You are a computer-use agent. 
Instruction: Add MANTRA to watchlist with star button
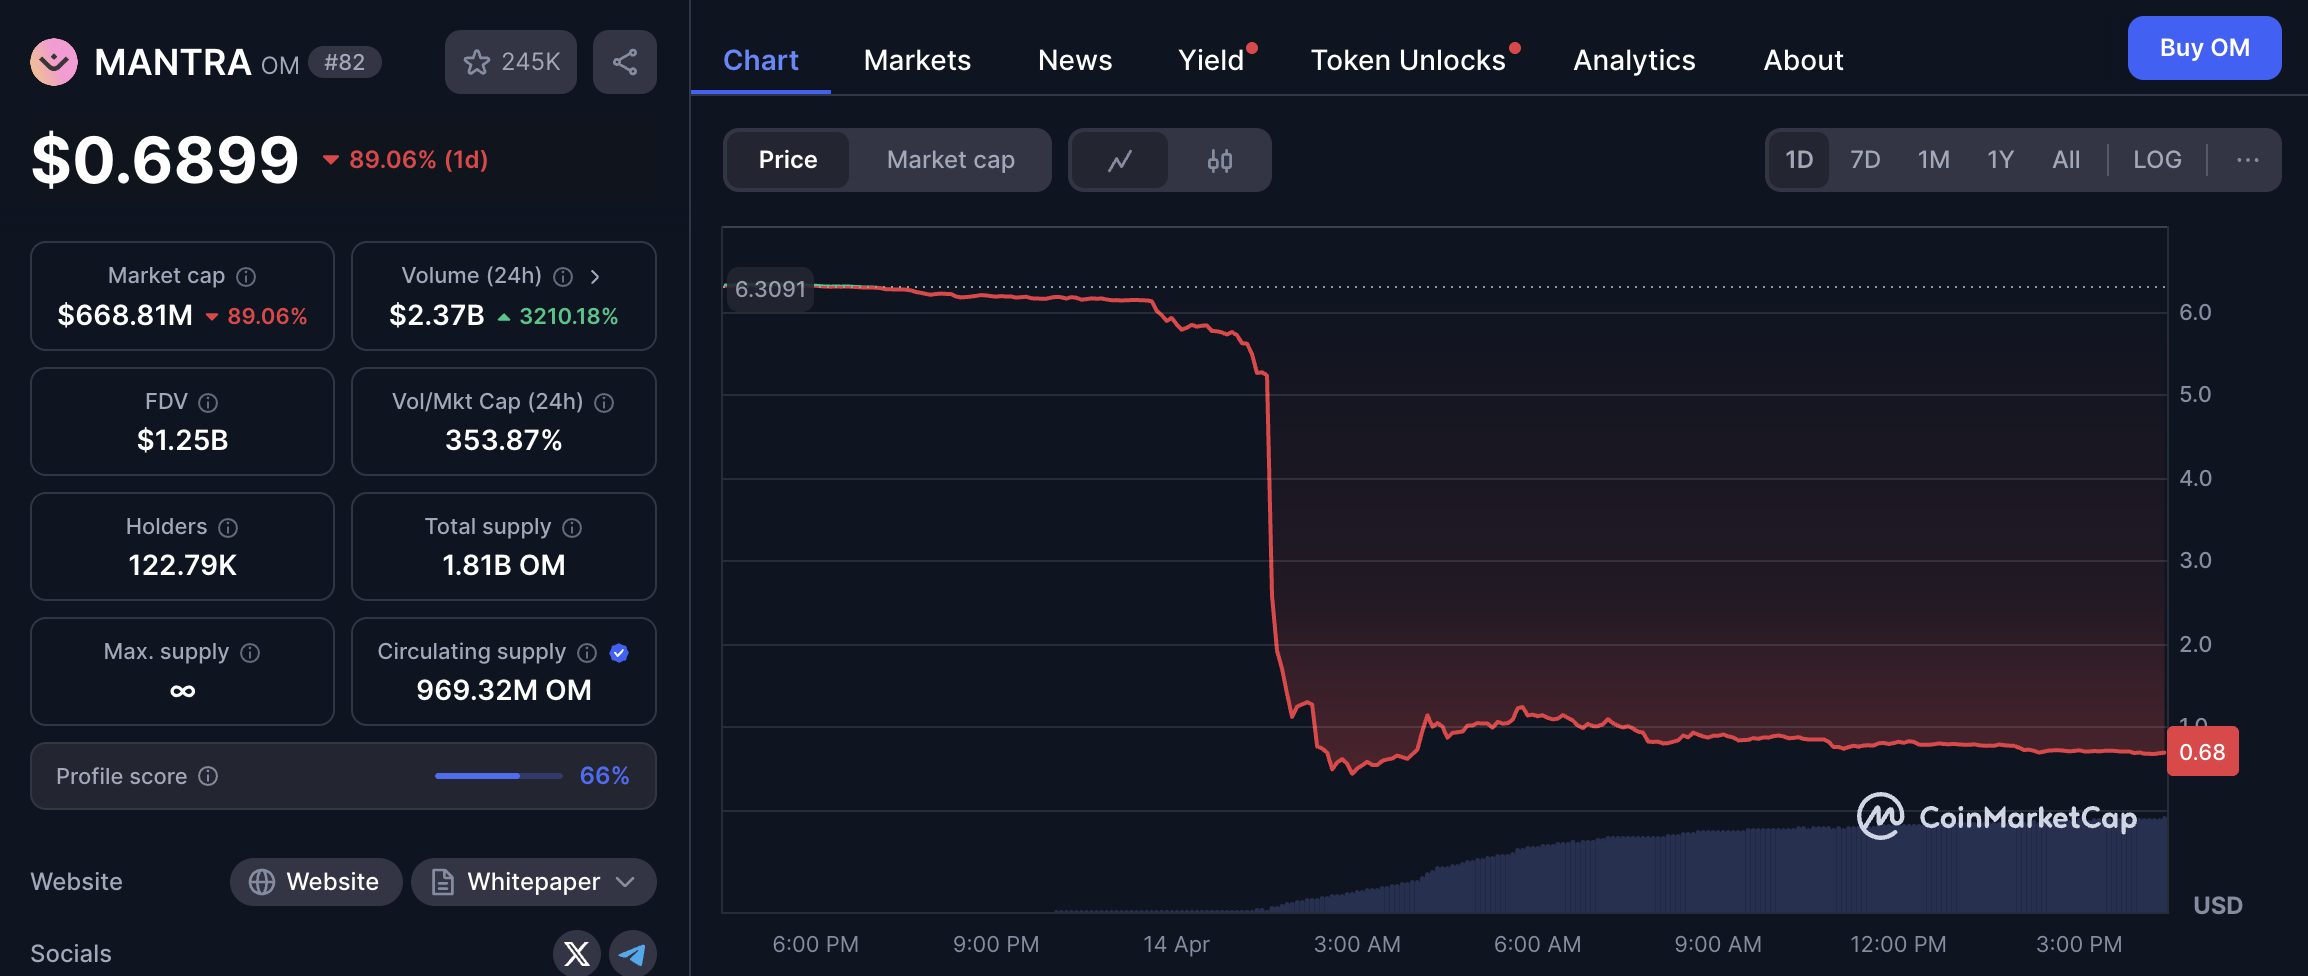coord(510,62)
